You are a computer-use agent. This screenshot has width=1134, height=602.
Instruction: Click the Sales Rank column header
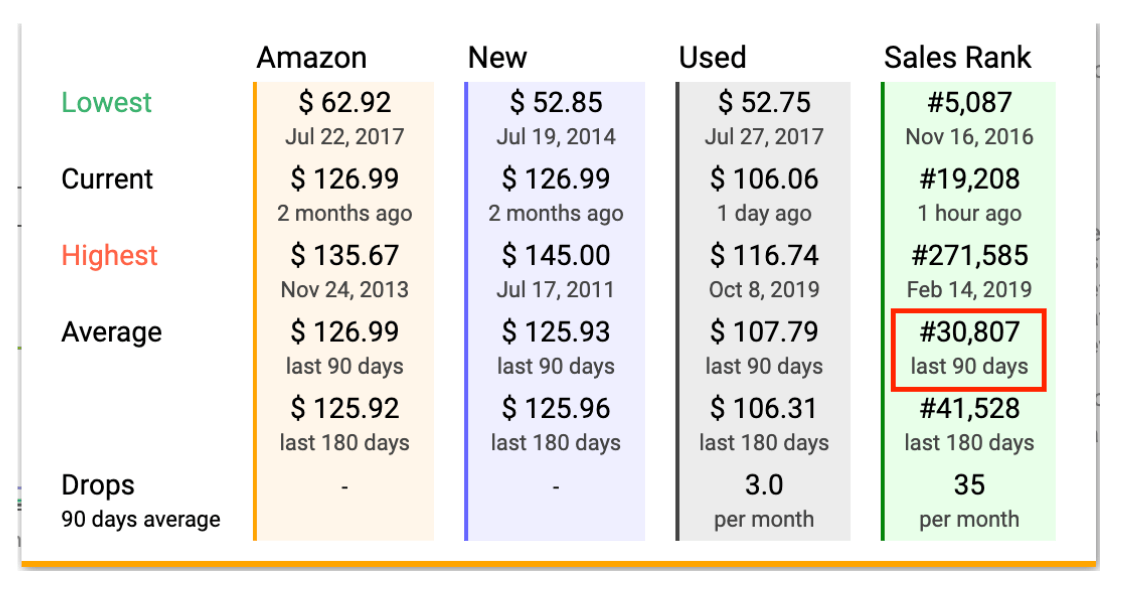coord(958,58)
